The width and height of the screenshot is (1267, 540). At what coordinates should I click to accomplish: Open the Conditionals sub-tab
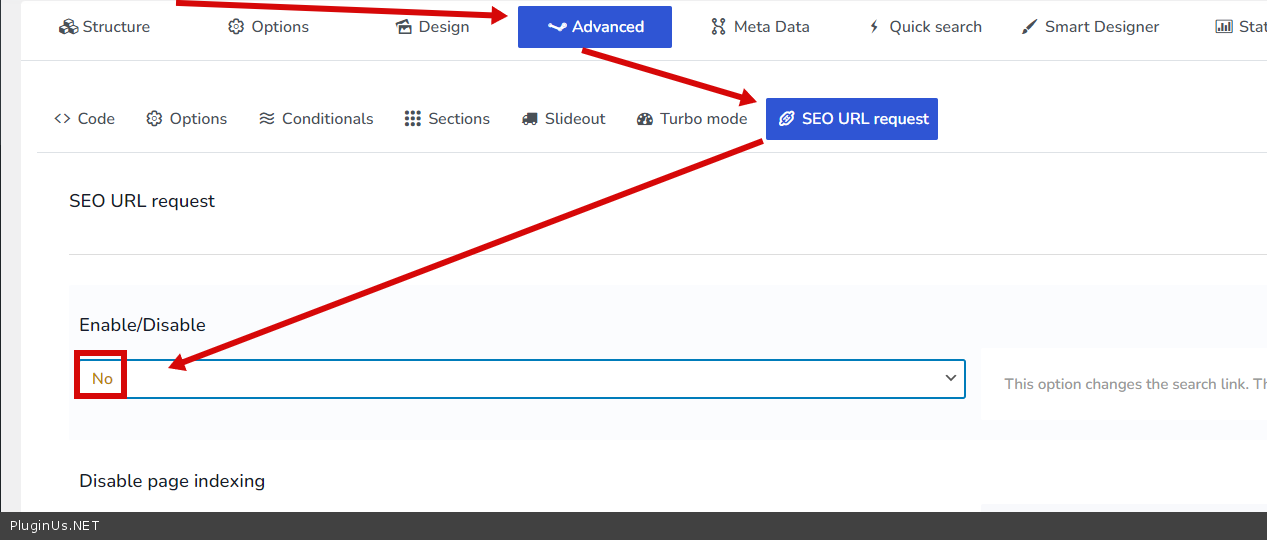pos(316,119)
